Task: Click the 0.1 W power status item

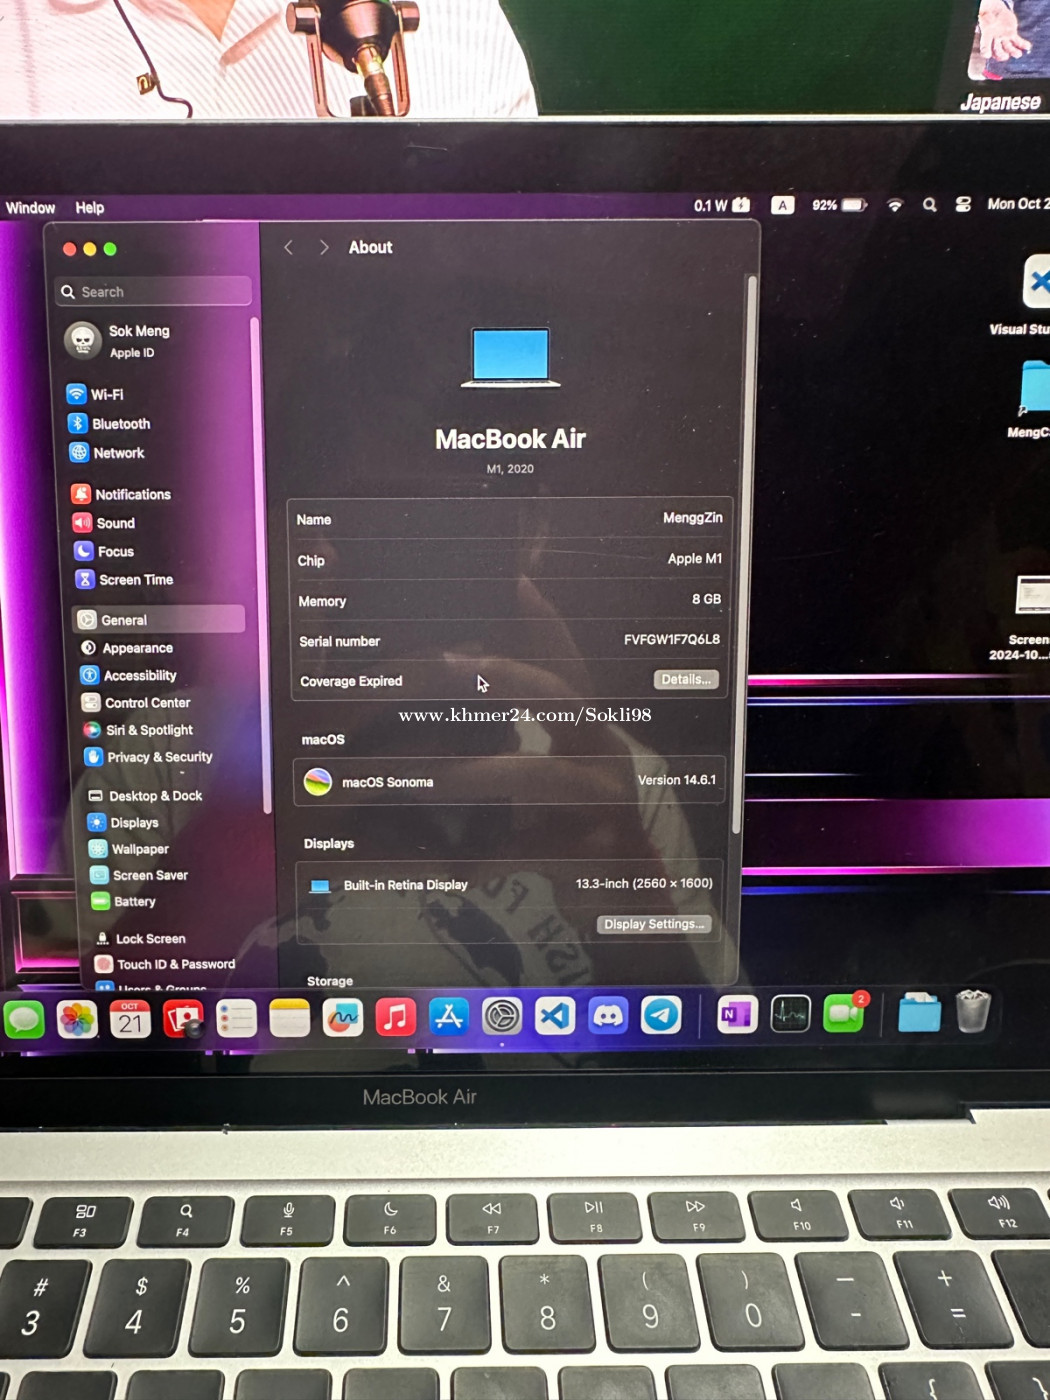Action: click(721, 205)
